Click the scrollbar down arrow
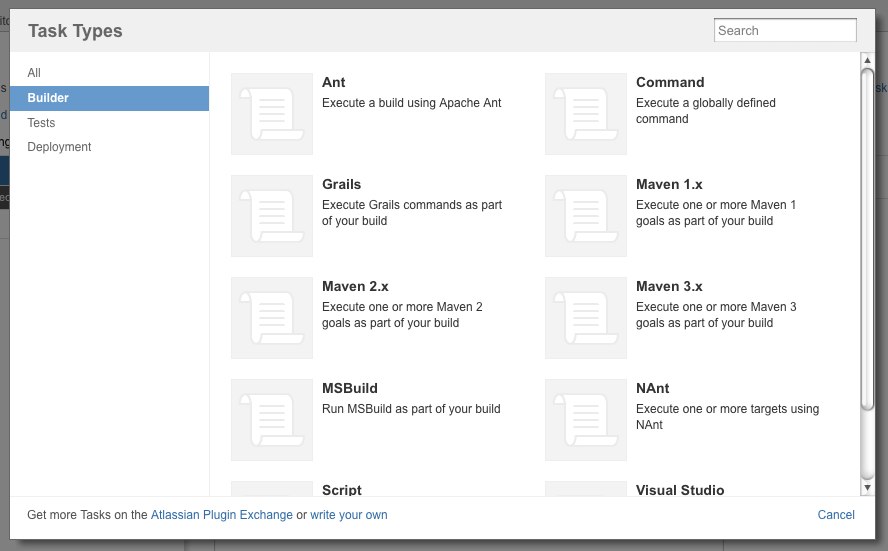888x551 pixels. tap(867, 488)
